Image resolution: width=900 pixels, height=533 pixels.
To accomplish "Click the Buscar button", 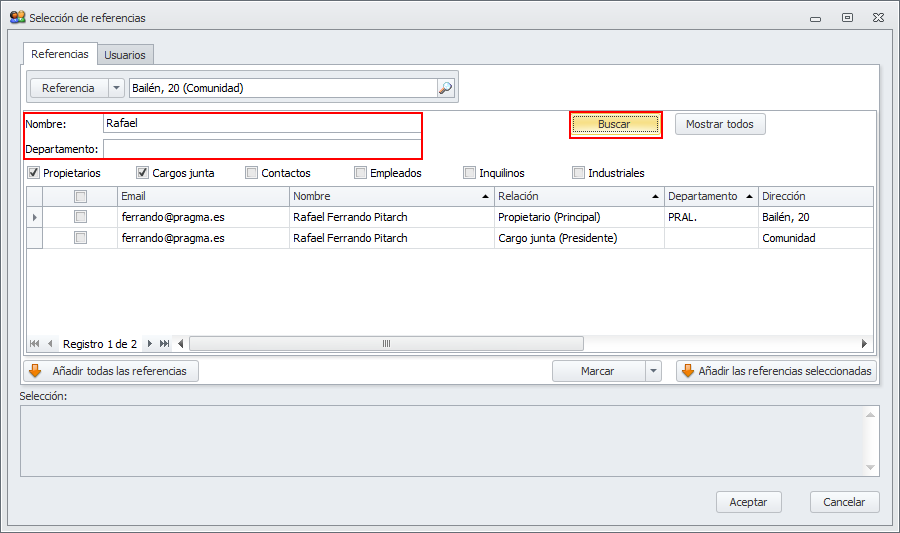I will pos(615,124).
